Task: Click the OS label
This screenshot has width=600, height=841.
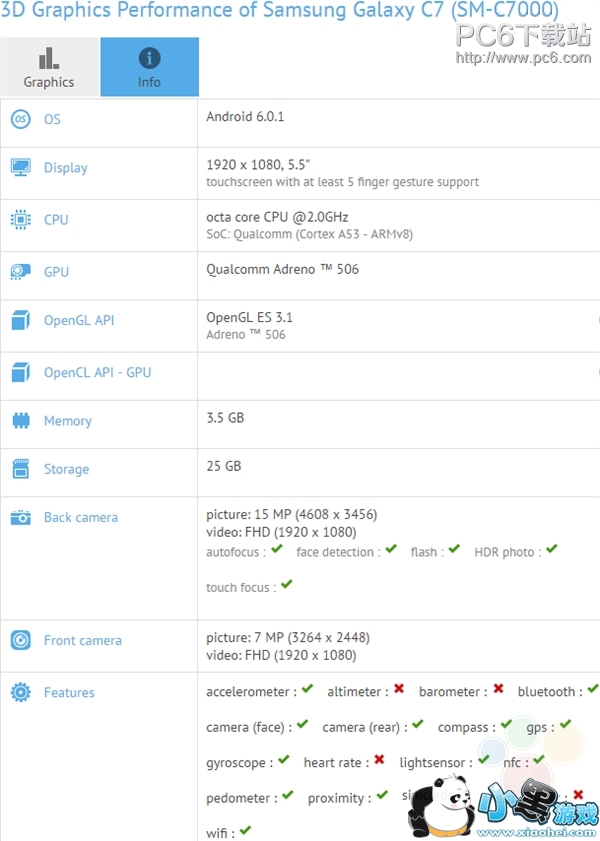Action: click(x=52, y=119)
